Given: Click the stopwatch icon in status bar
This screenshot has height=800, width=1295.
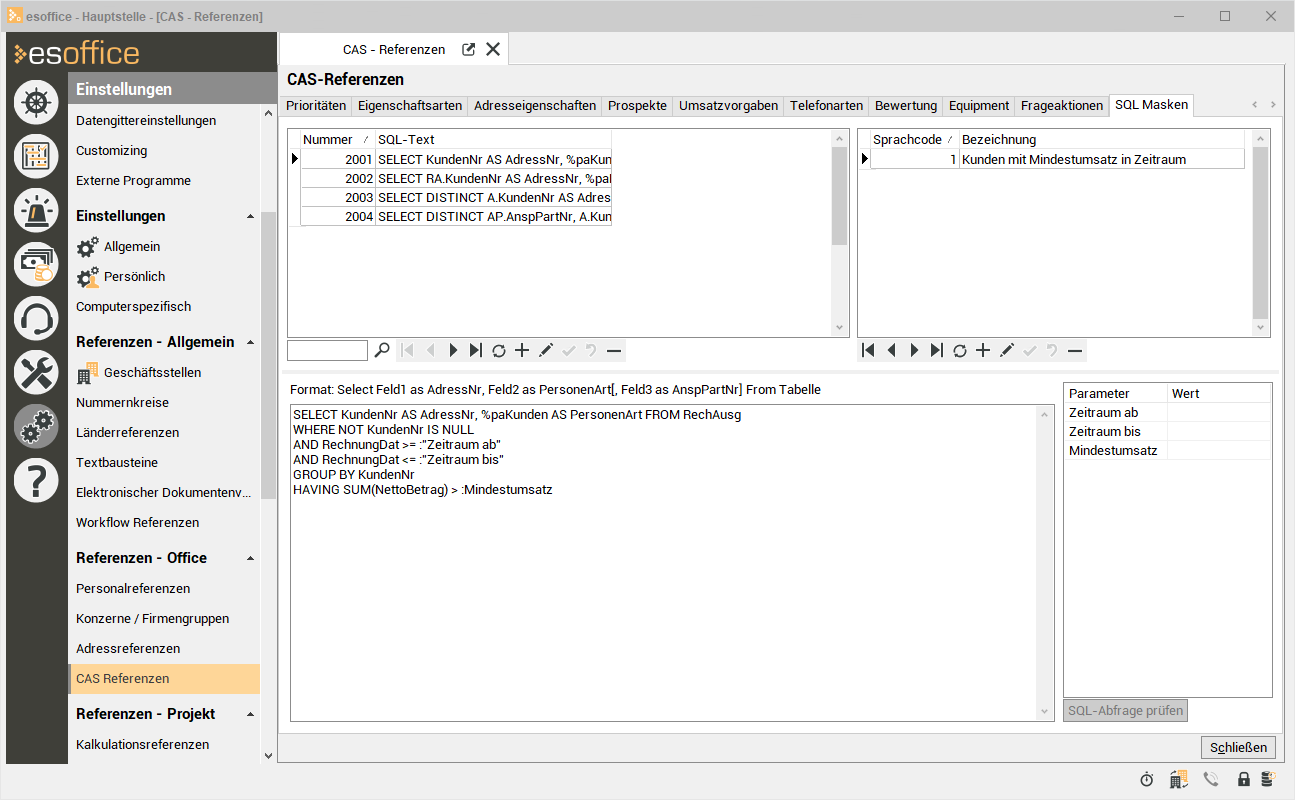Looking at the screenshot, I should tap(1146, 779).
